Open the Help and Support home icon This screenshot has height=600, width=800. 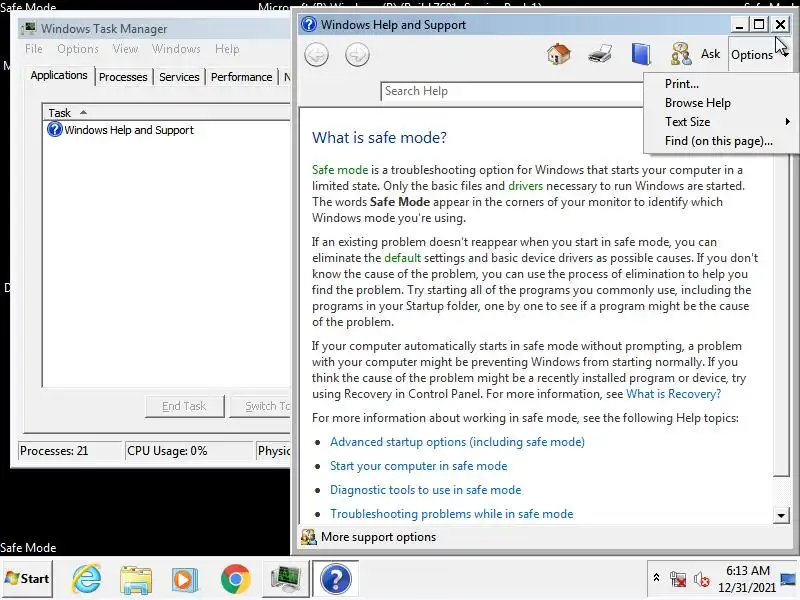(x=559, y=54)
